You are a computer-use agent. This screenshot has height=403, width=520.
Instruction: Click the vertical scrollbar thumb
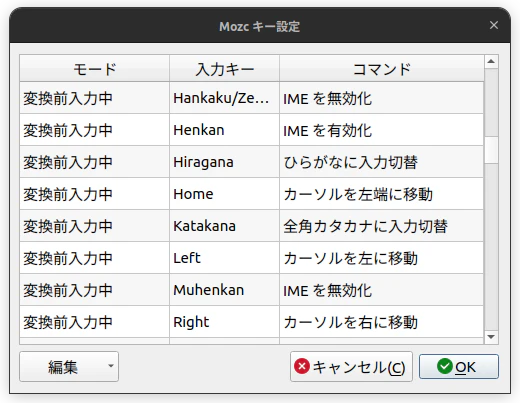pos(491,150)
